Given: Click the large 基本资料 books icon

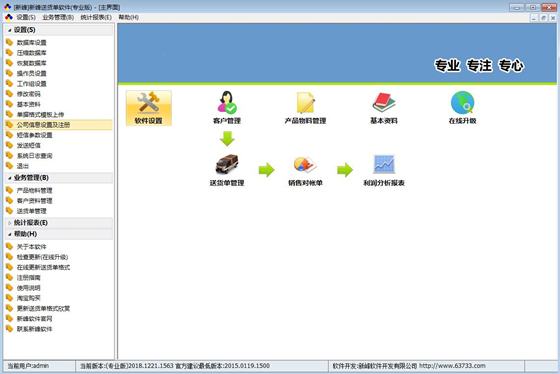Looking at the screenshot, I should tap(384, 108).
